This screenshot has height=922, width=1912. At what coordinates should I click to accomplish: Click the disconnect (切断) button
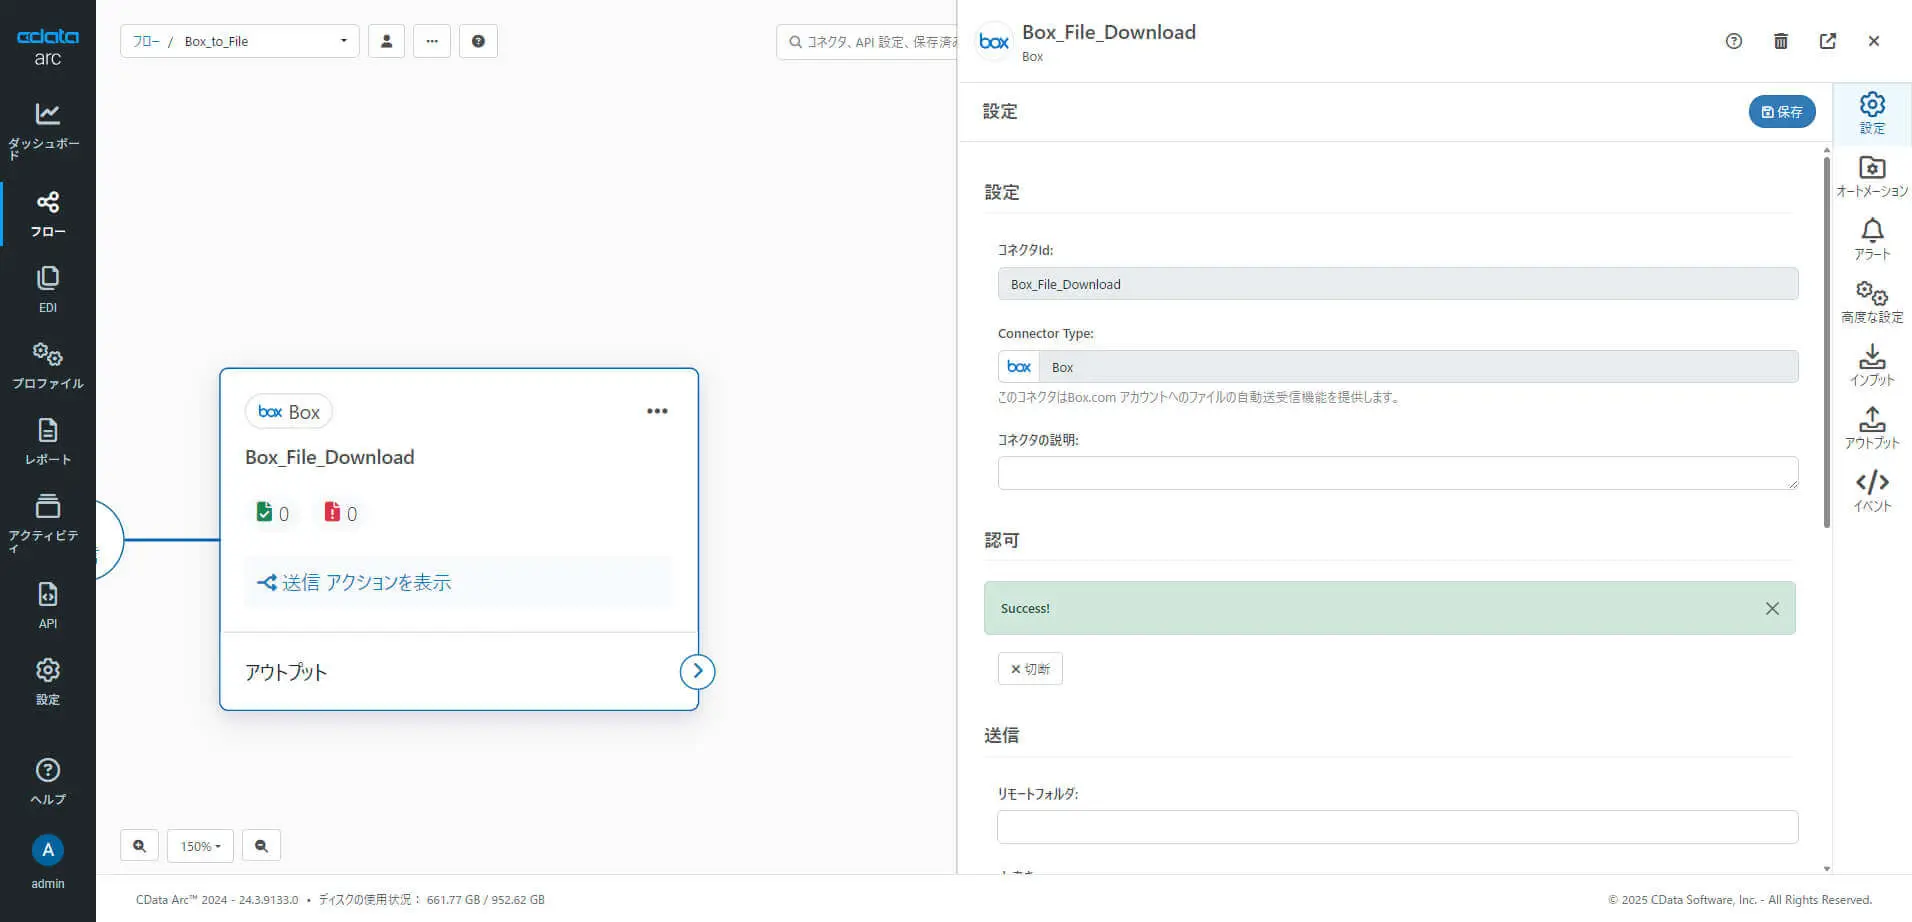tap(1030, 669)
